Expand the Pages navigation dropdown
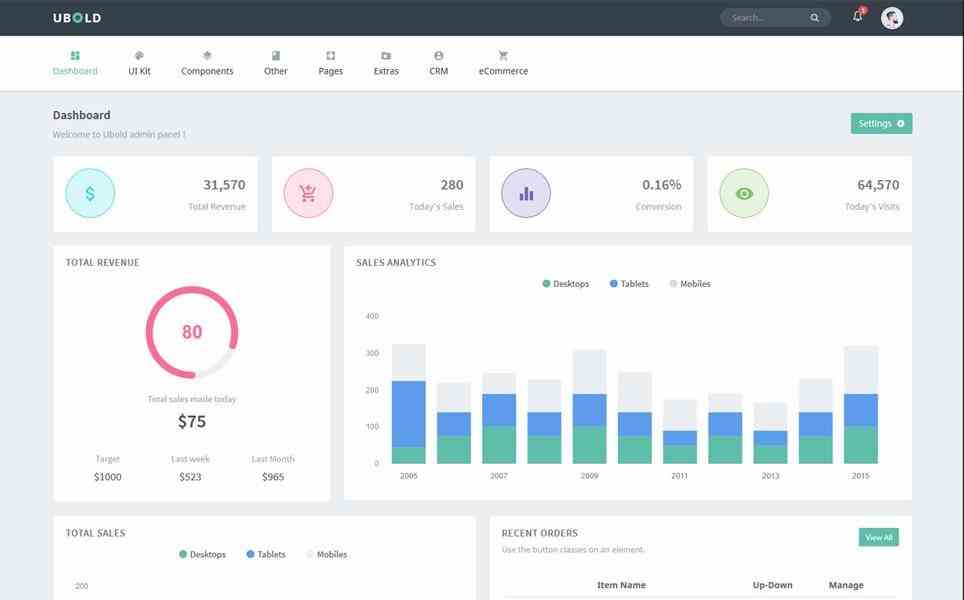This screenshot has width=964, height=600. [x=330, y=63]
